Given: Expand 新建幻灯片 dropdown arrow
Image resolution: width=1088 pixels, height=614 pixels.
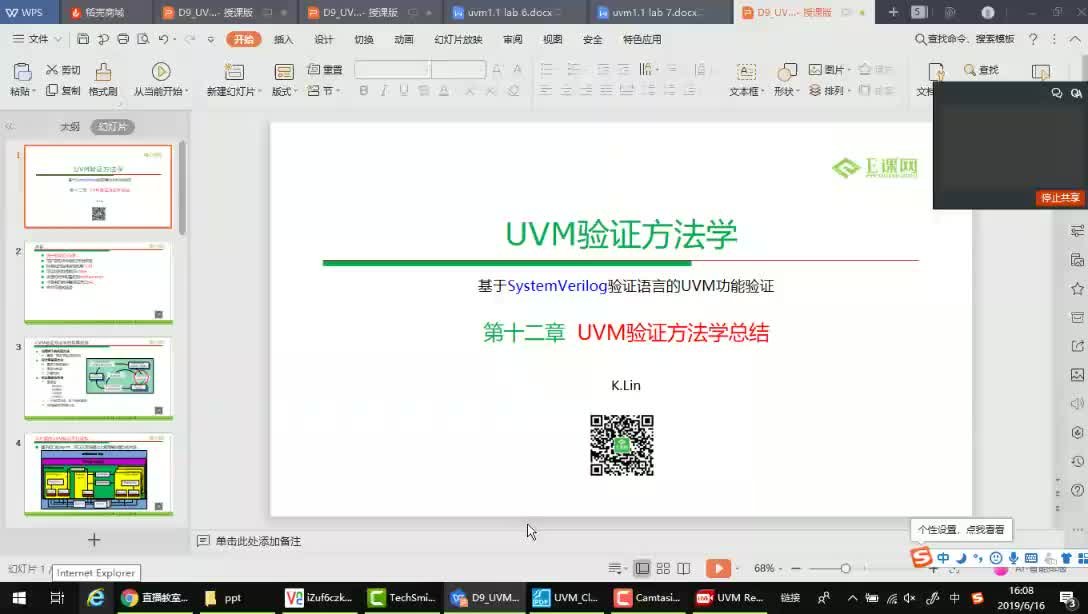Looking at the screenshot, I should pos(260,92).
